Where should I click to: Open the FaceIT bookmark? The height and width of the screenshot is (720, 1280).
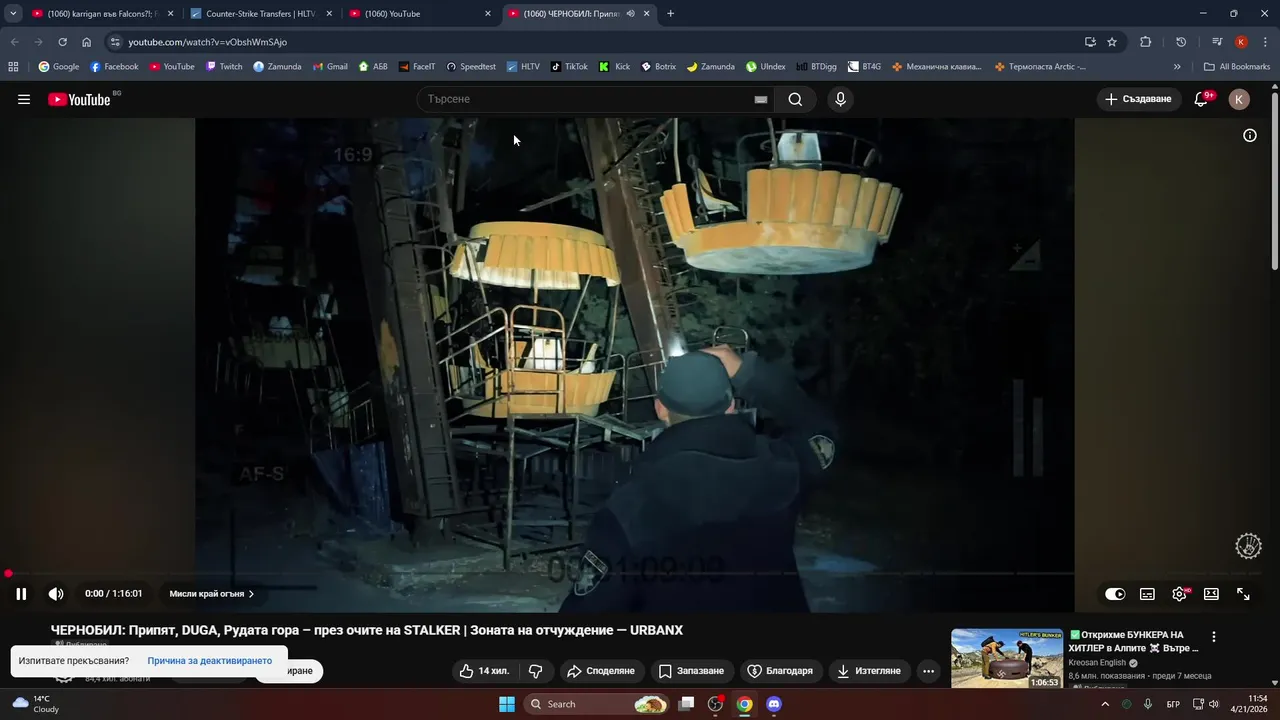point(416,67)
